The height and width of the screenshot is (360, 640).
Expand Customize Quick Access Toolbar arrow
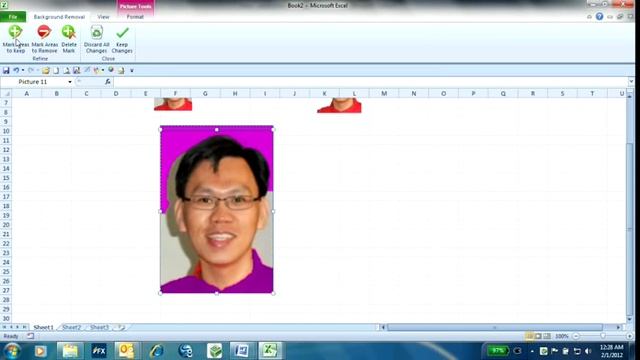tap(132, 71)
